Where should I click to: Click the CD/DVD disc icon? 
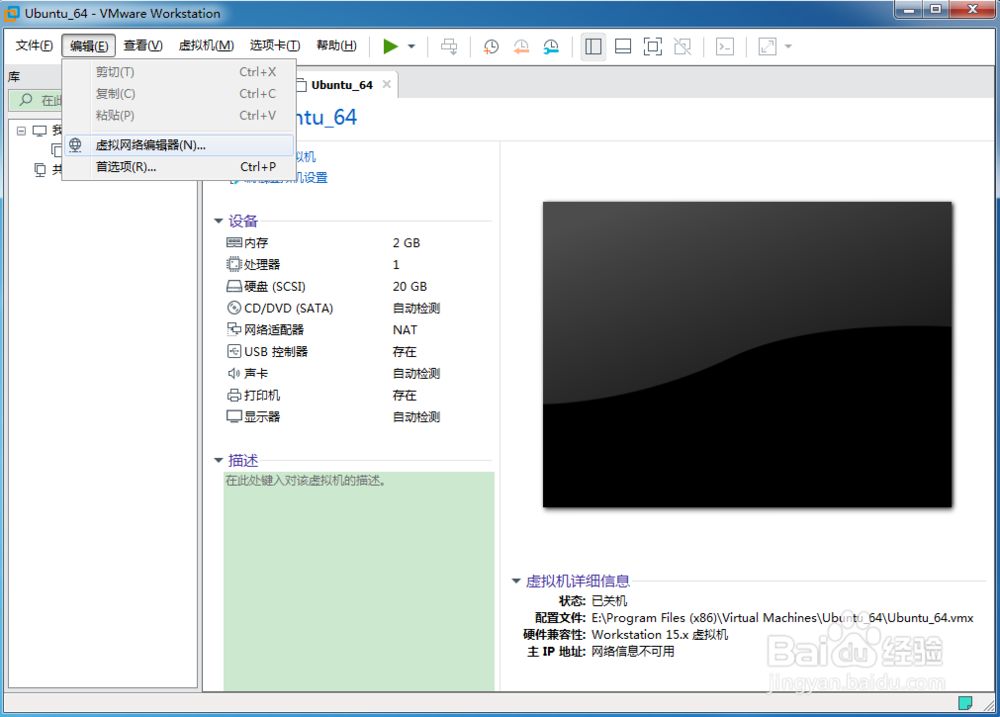point(234,307)
